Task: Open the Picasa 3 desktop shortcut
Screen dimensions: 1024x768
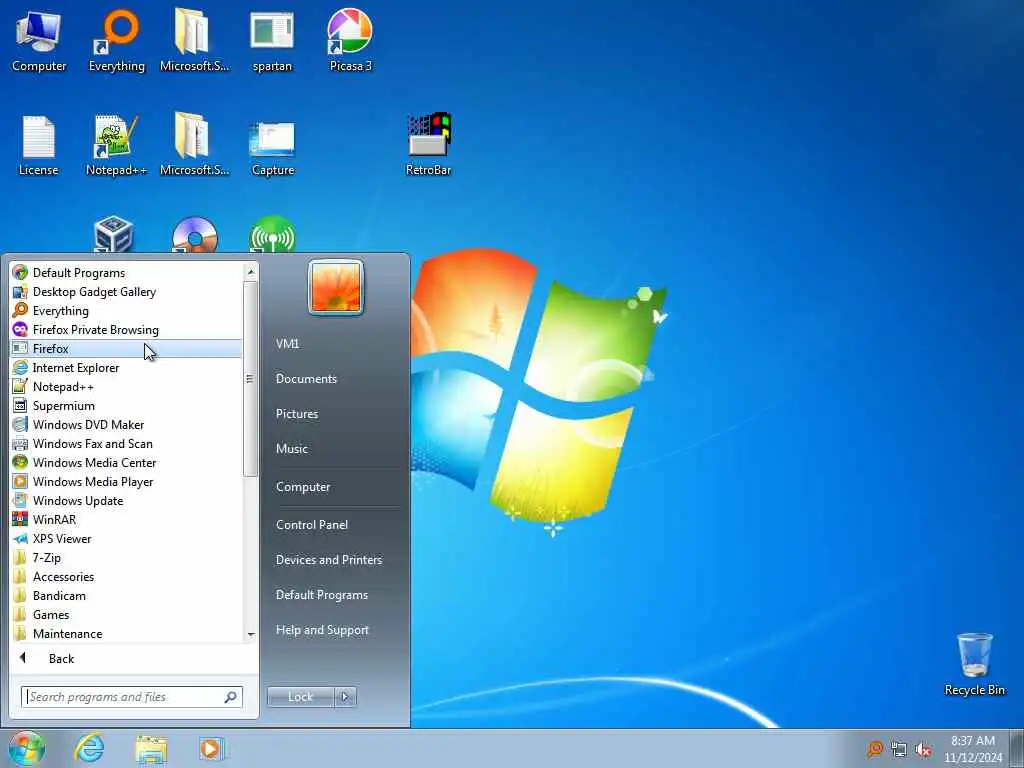Action: (351, 40)
